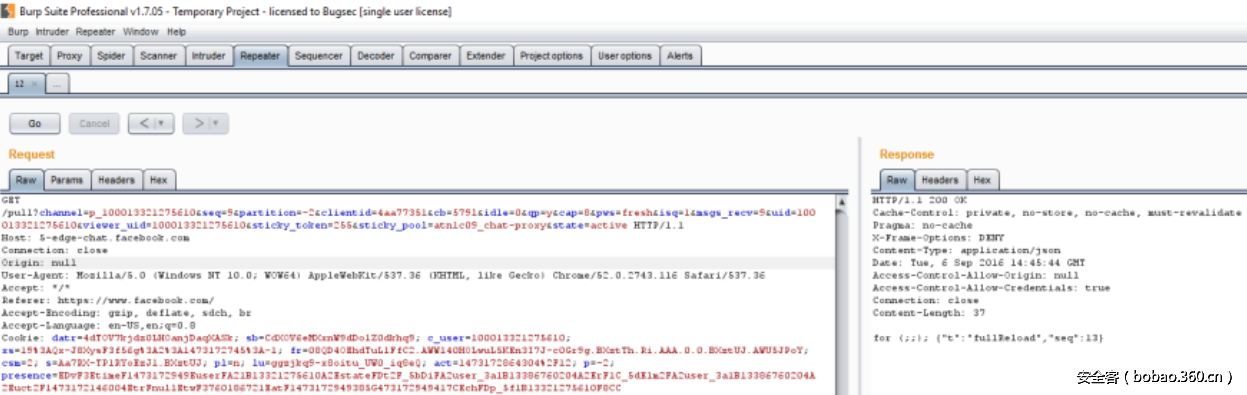Open the Window menu

tap(141, 32)
